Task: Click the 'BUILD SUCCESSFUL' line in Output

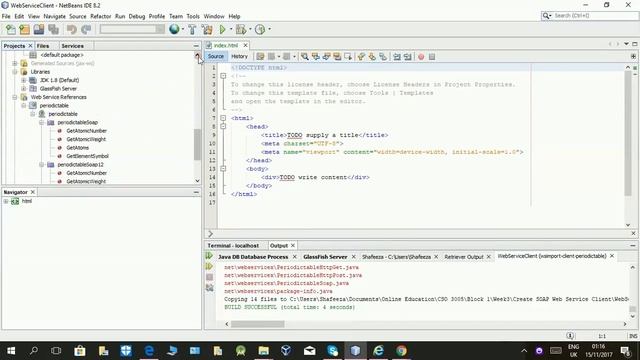Action: click(x=289, y=307)
